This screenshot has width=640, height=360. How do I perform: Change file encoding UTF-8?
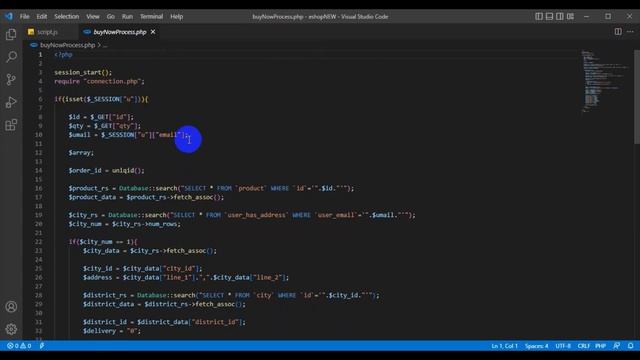[563, 346]
